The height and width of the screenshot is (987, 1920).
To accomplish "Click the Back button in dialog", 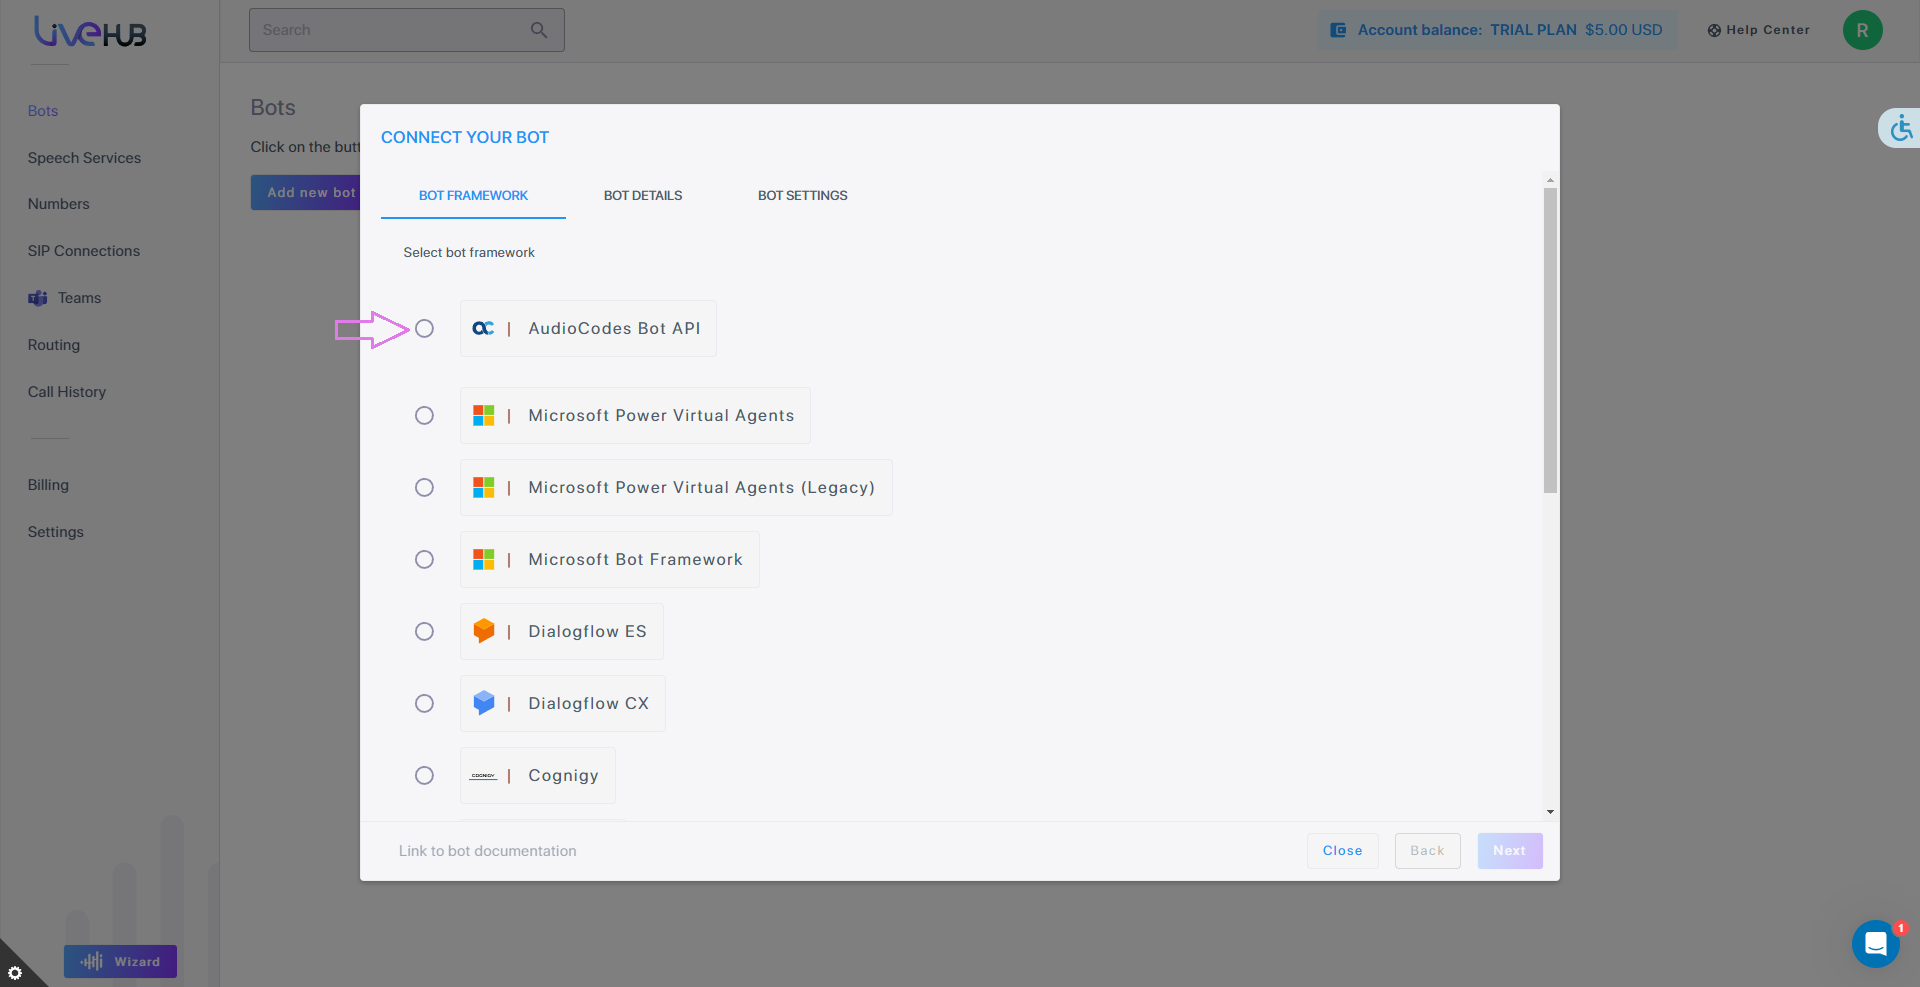I will [x=1427, y=851].
